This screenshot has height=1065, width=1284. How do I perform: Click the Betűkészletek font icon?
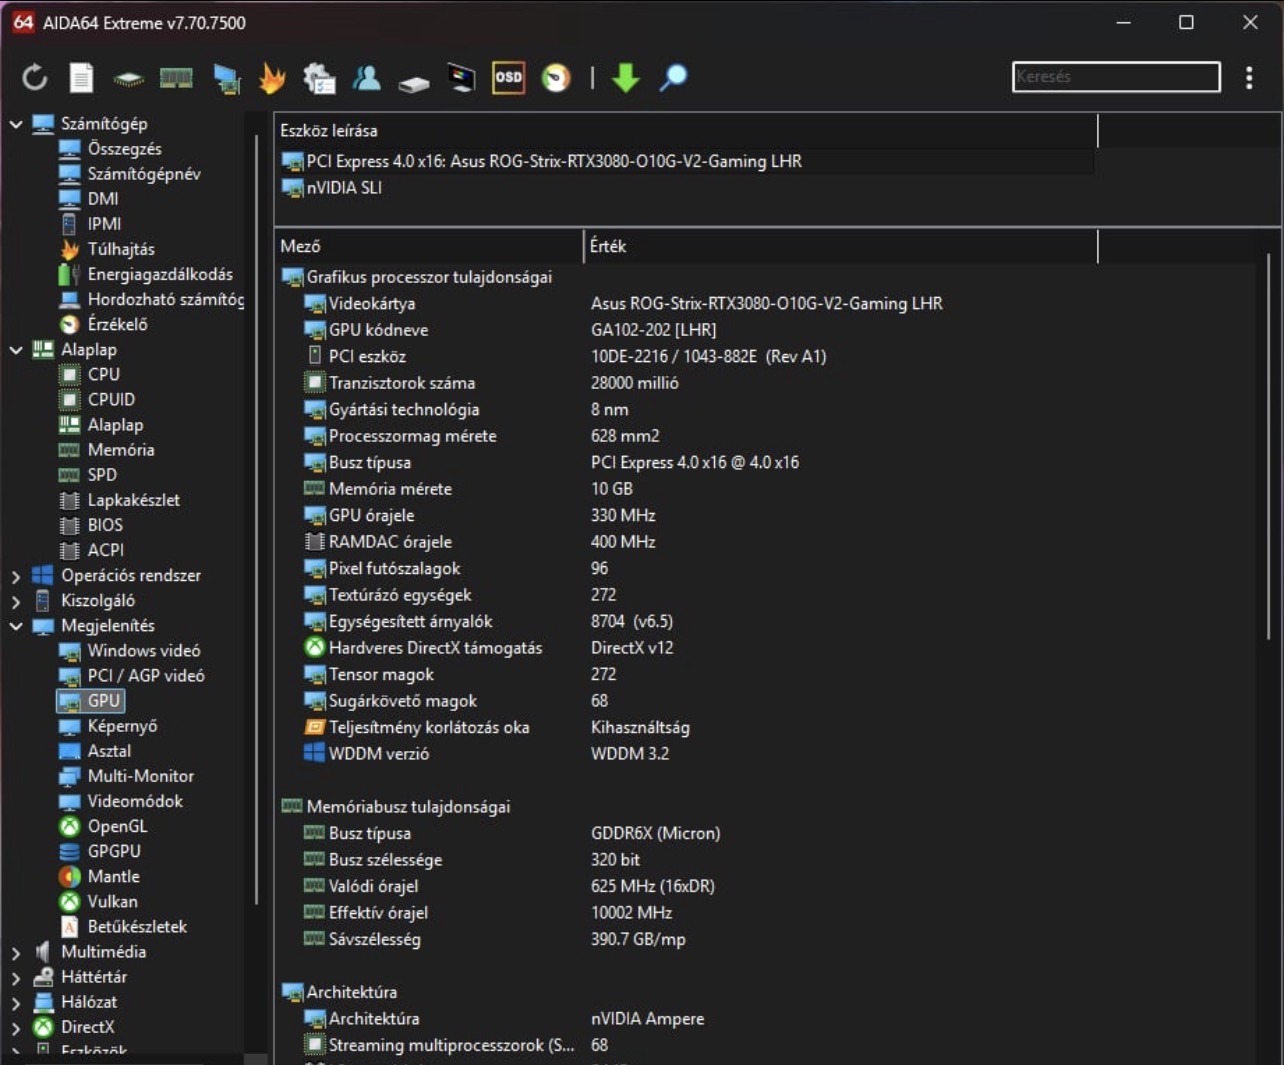(x=69, y=926)
